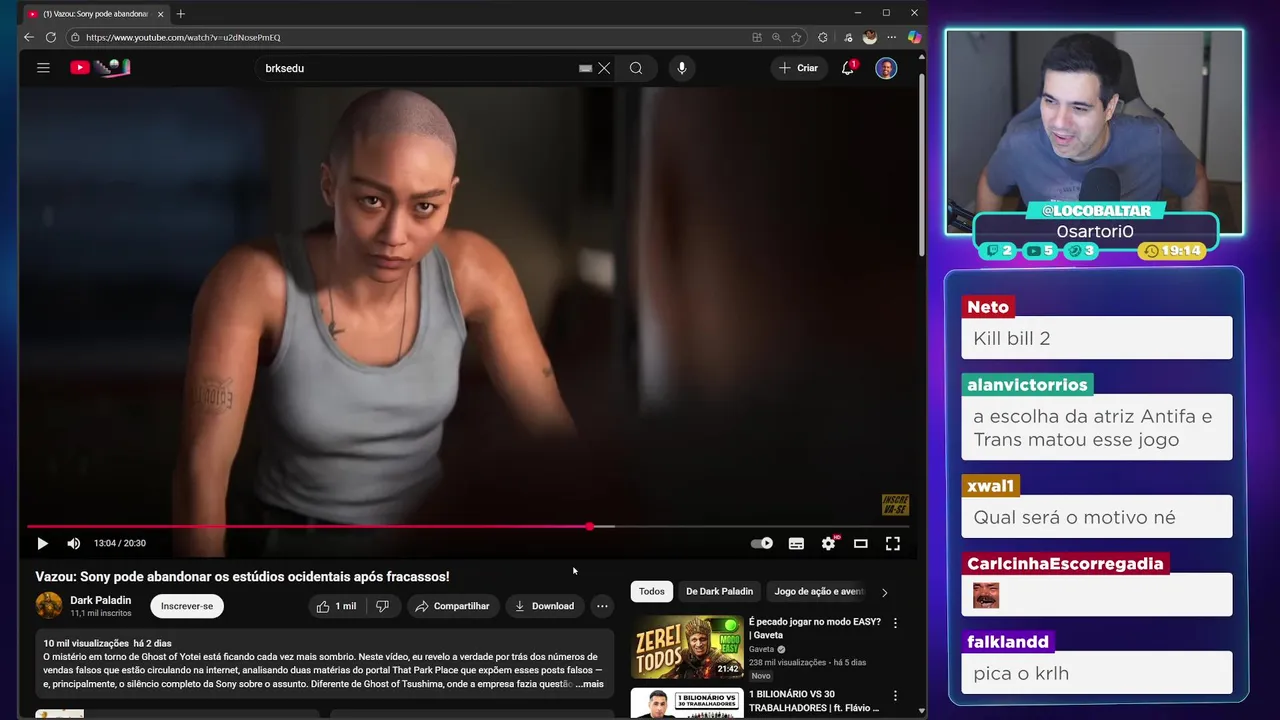Click the Inscreva-se watermark on the video
The height and width of the screenshot is (720, 1280).
click(x=895, y=504)
